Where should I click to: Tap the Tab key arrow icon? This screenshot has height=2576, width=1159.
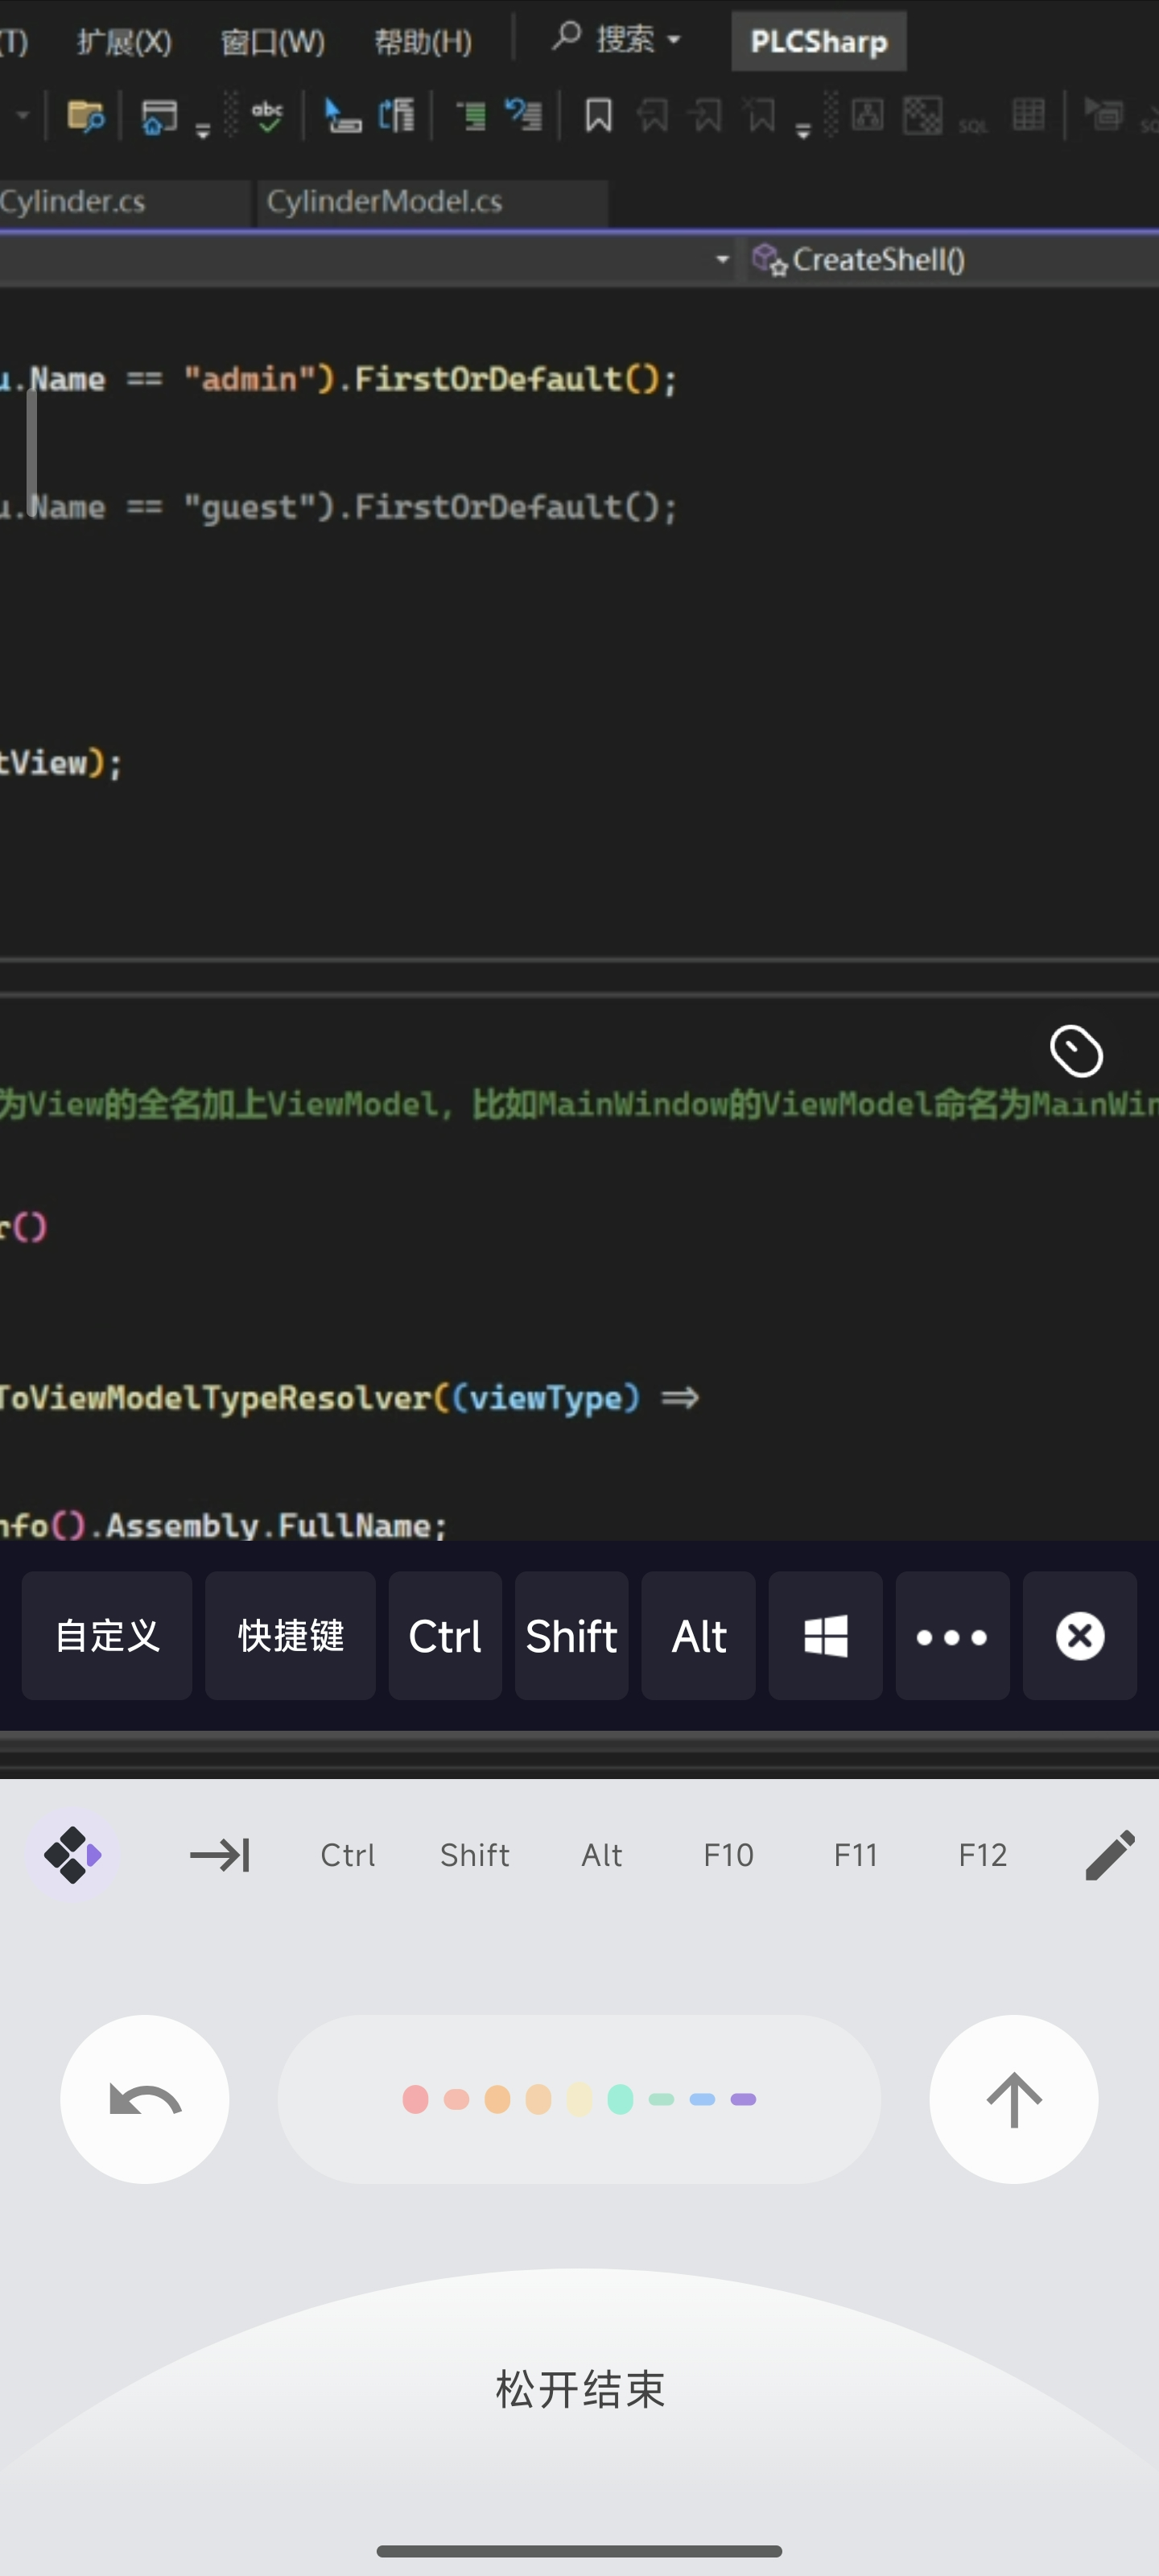[x=220, y=1855]
